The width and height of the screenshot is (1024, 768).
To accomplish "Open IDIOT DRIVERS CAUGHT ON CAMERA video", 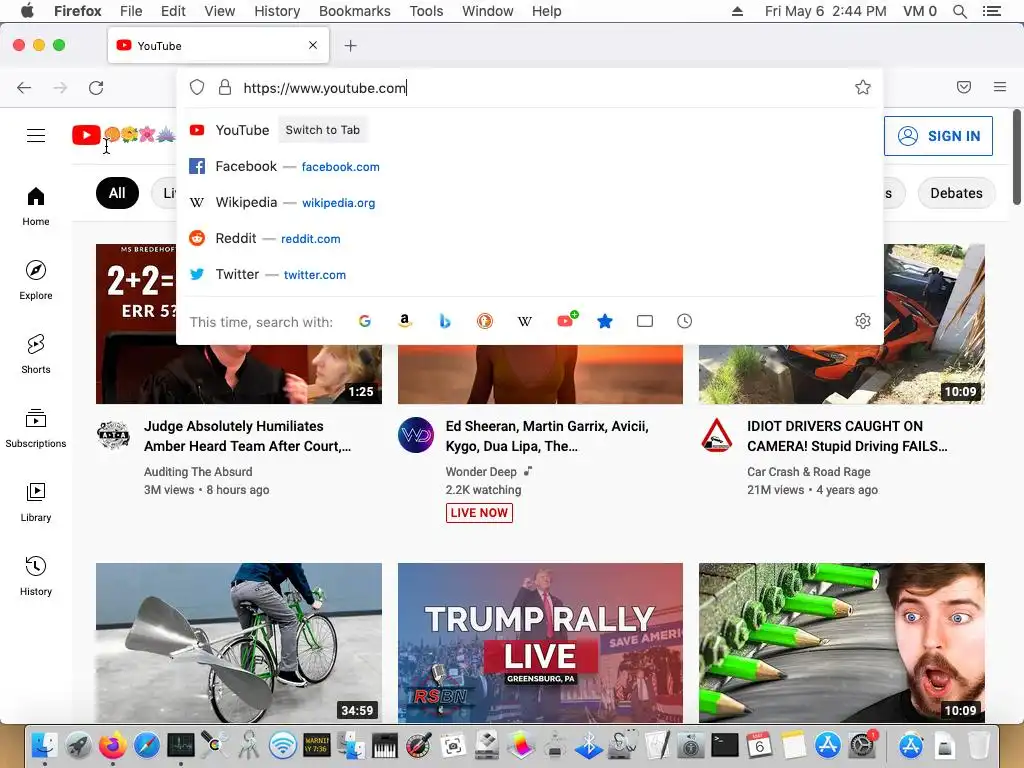I will [x=847, y=436].
